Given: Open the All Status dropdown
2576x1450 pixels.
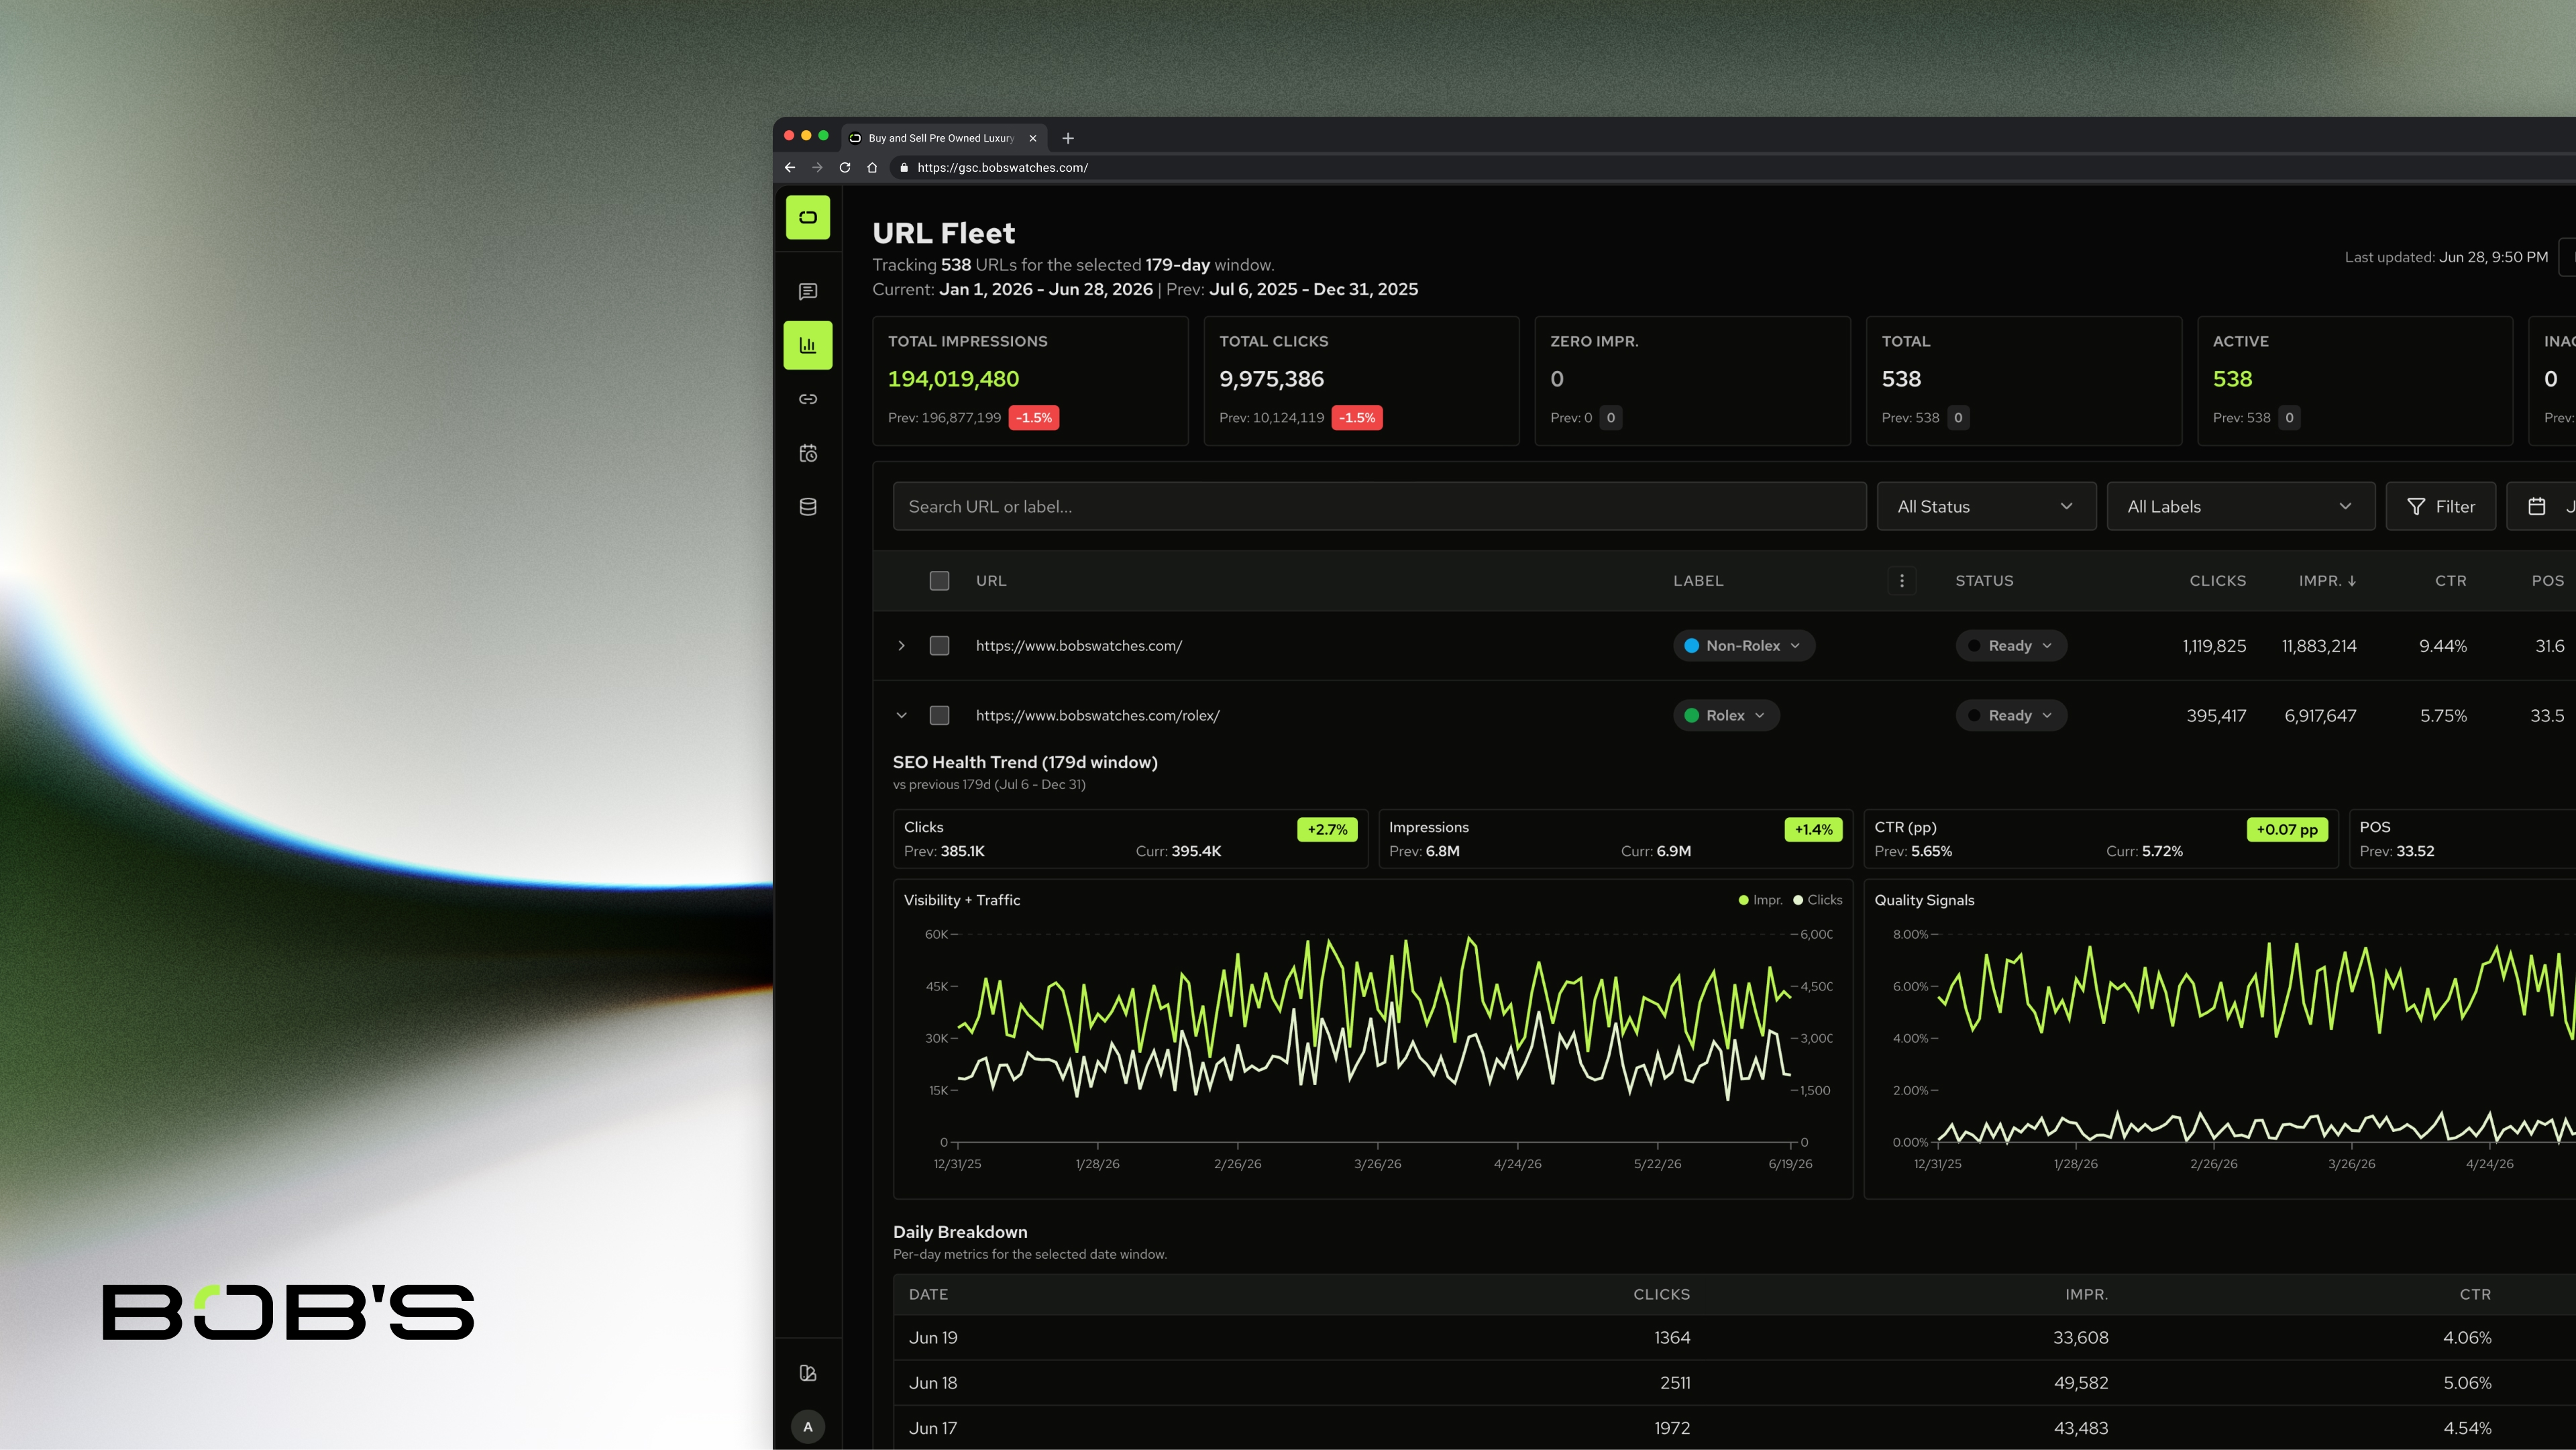Looking at the screenshot, I should 1986,507.
